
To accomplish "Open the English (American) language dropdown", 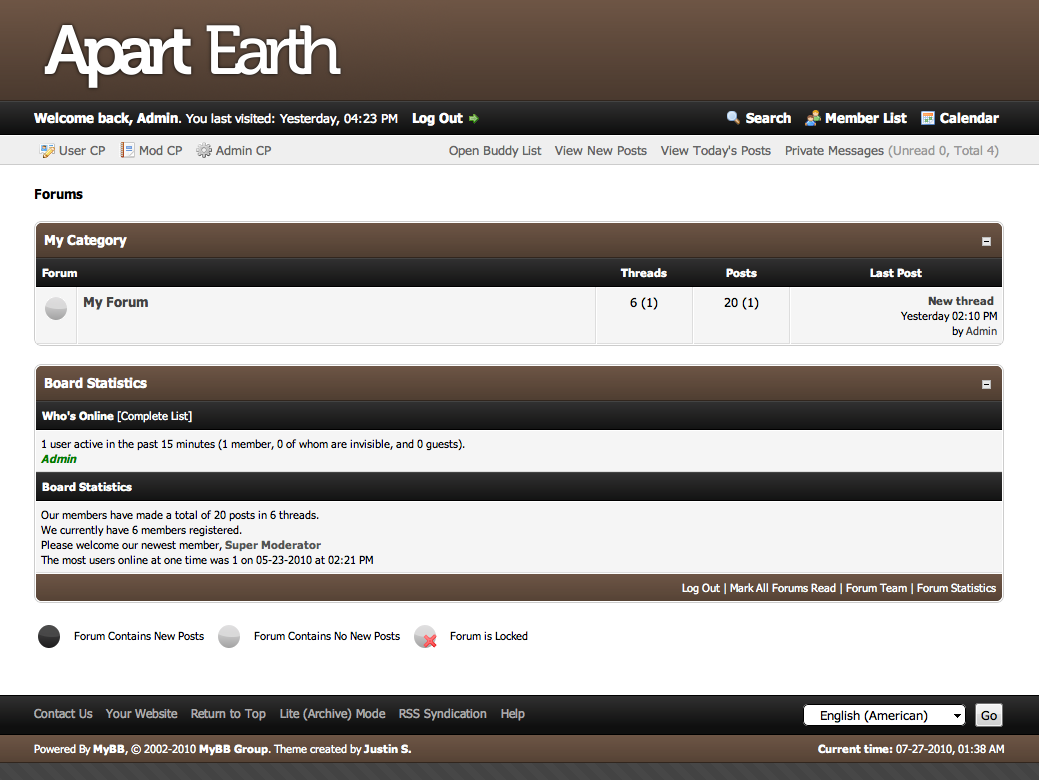I will pyautogui.click(x=884, y=715).
